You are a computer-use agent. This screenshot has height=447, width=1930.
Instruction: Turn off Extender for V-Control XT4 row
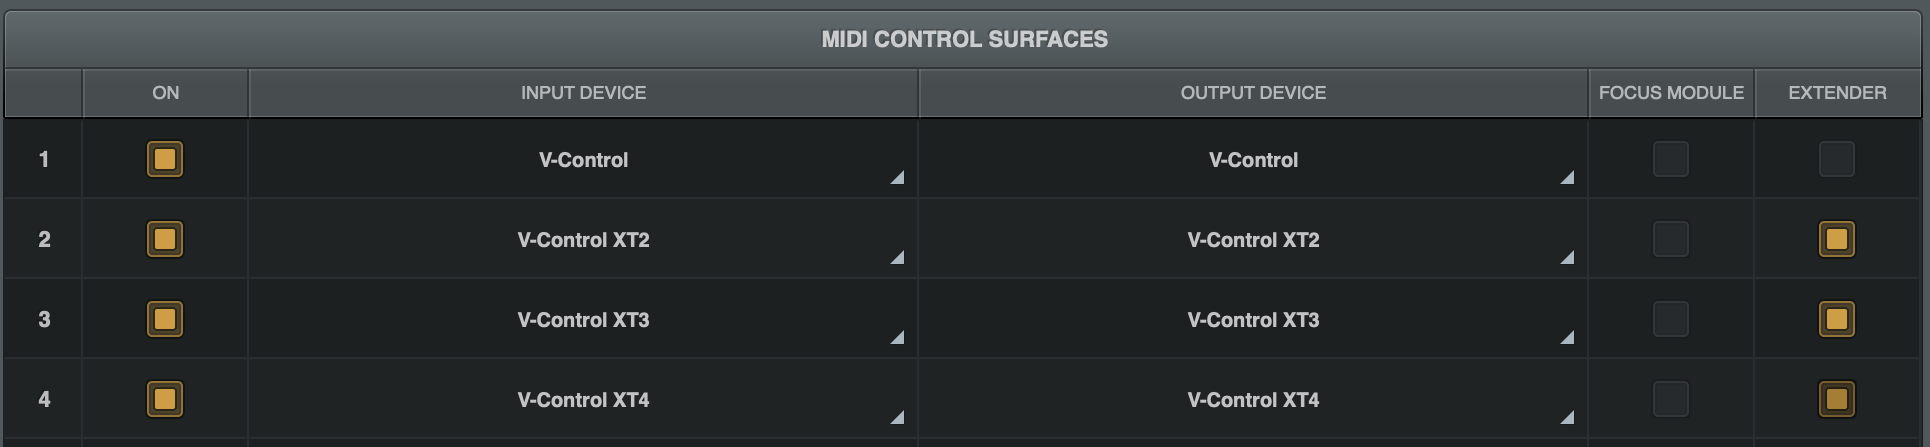pyautogui.click(x=1836, y=399)
